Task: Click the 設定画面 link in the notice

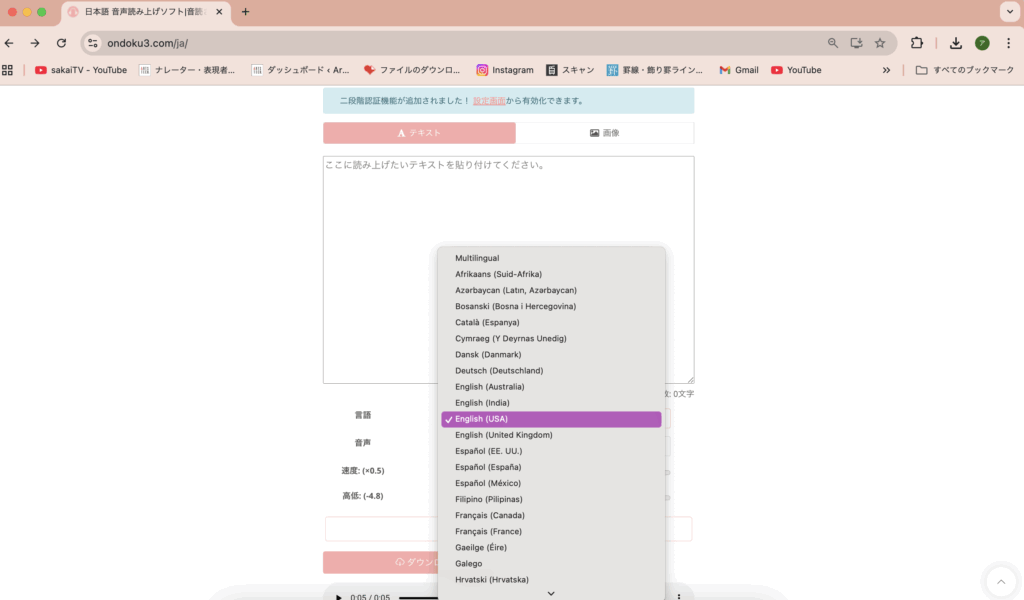Action: coord(489,101)
